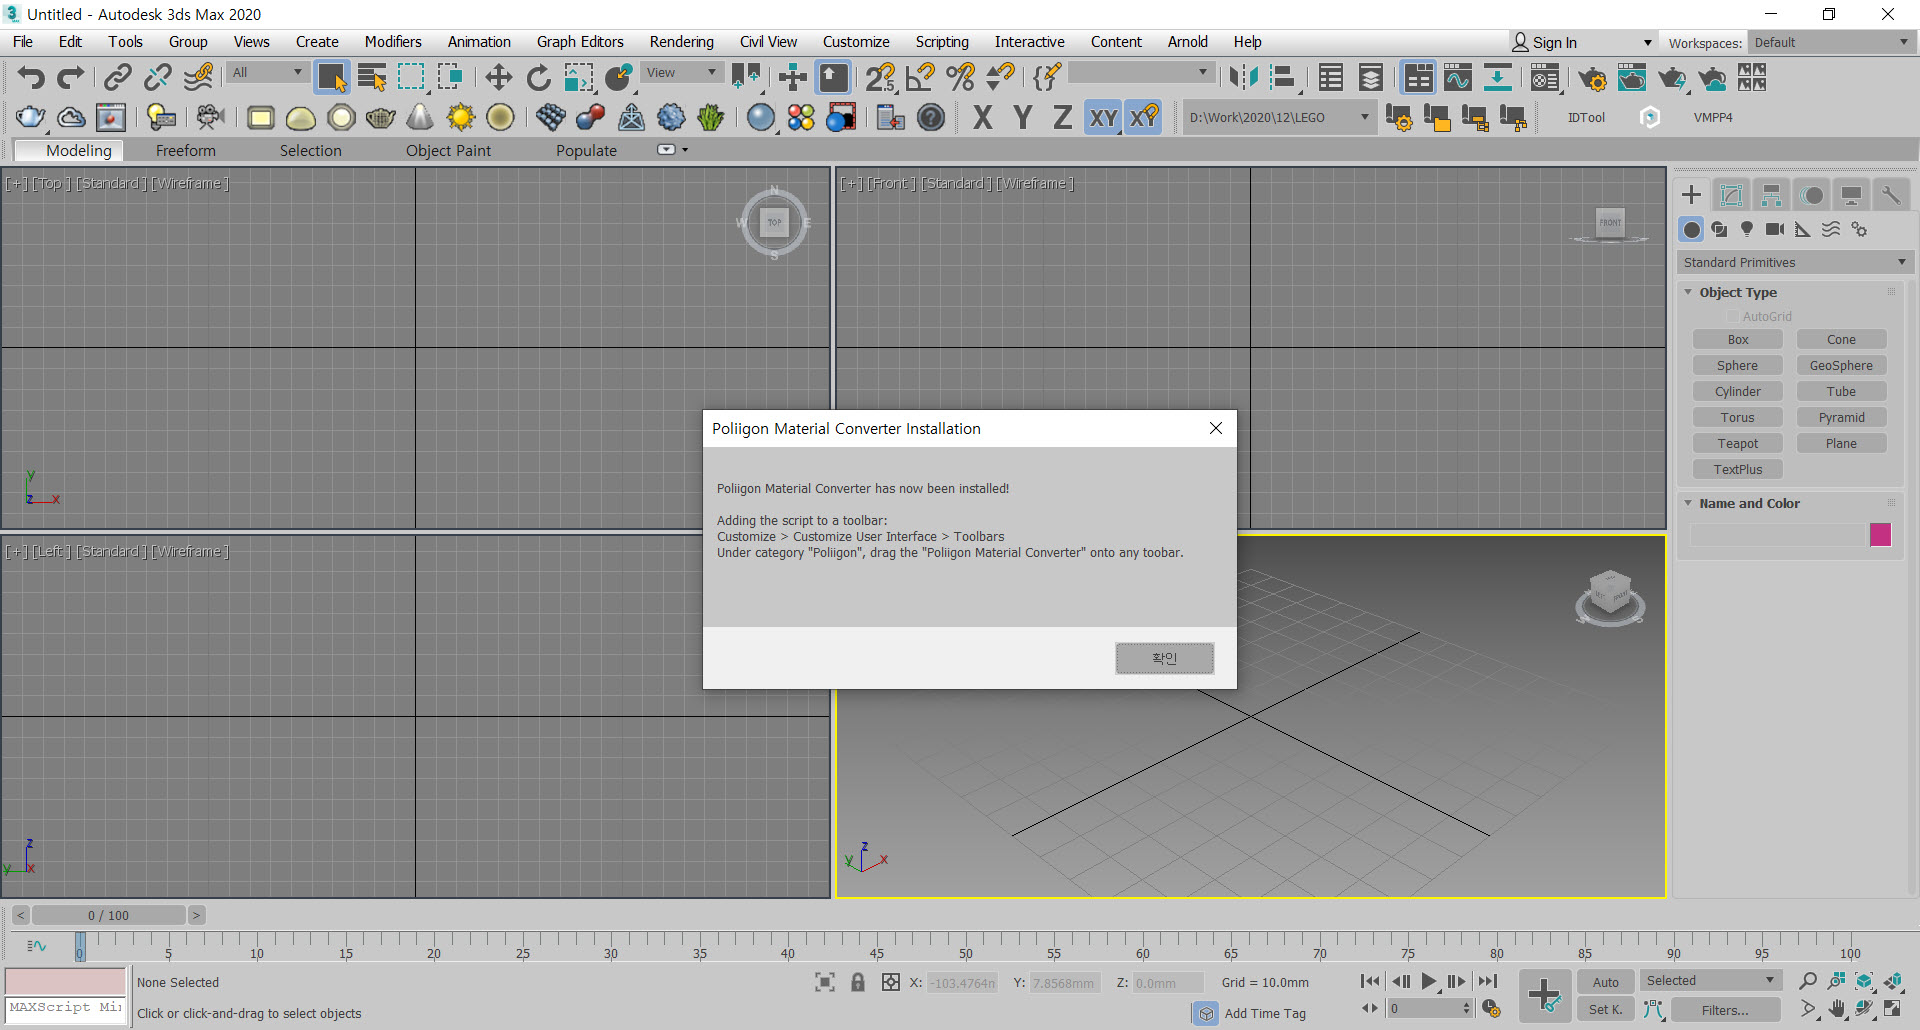
Task: Click the GeoSphere primitive button
Action: pos(1841,365)
